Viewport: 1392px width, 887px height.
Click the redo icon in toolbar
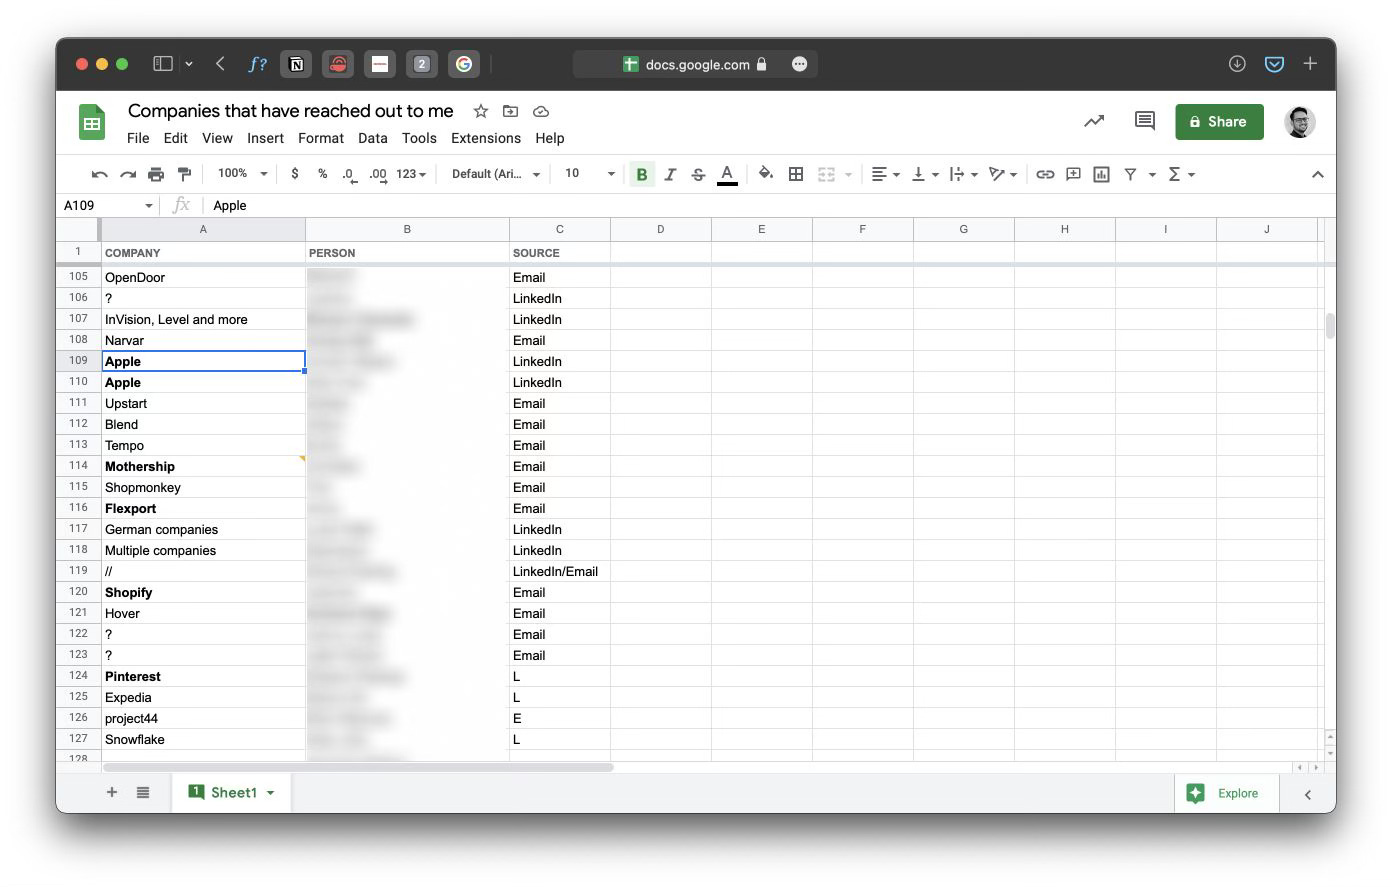pos(127,174)
